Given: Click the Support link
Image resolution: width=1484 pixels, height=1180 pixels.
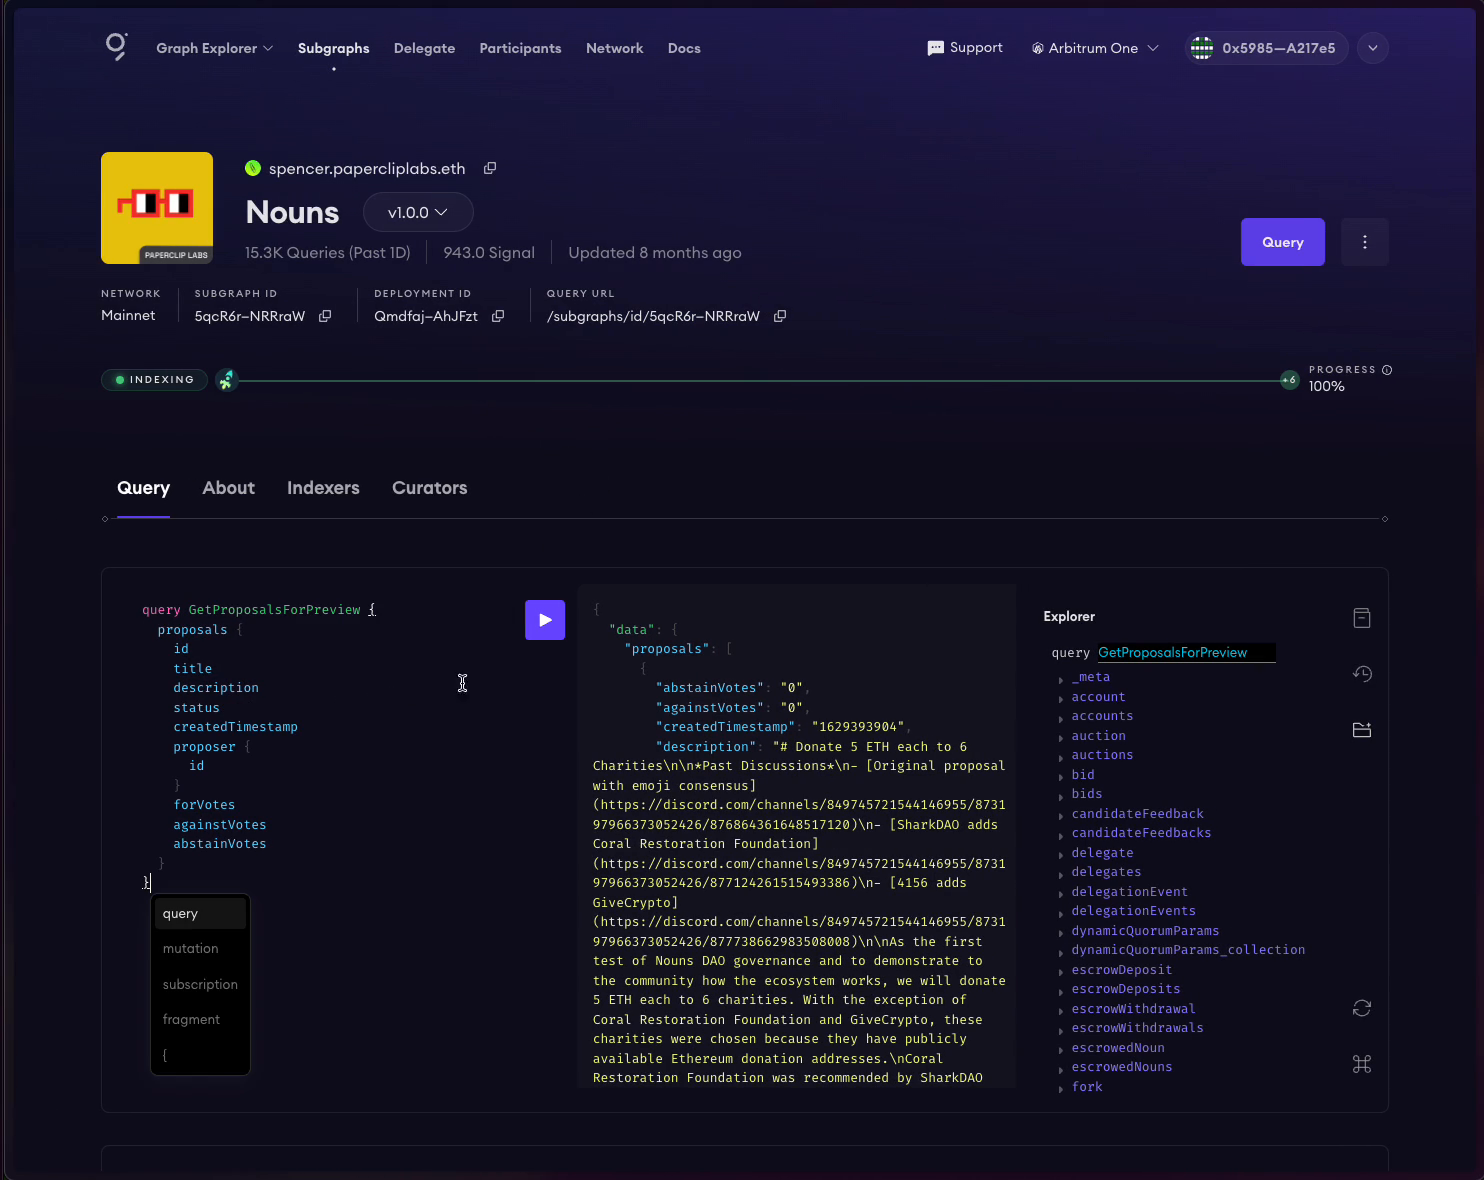Looking at the screenshot, I should point(965,48).
